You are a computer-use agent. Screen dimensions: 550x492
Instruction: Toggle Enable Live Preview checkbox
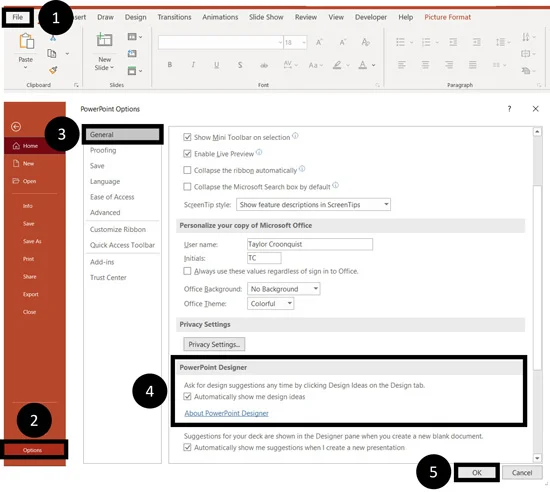point(187,154)
